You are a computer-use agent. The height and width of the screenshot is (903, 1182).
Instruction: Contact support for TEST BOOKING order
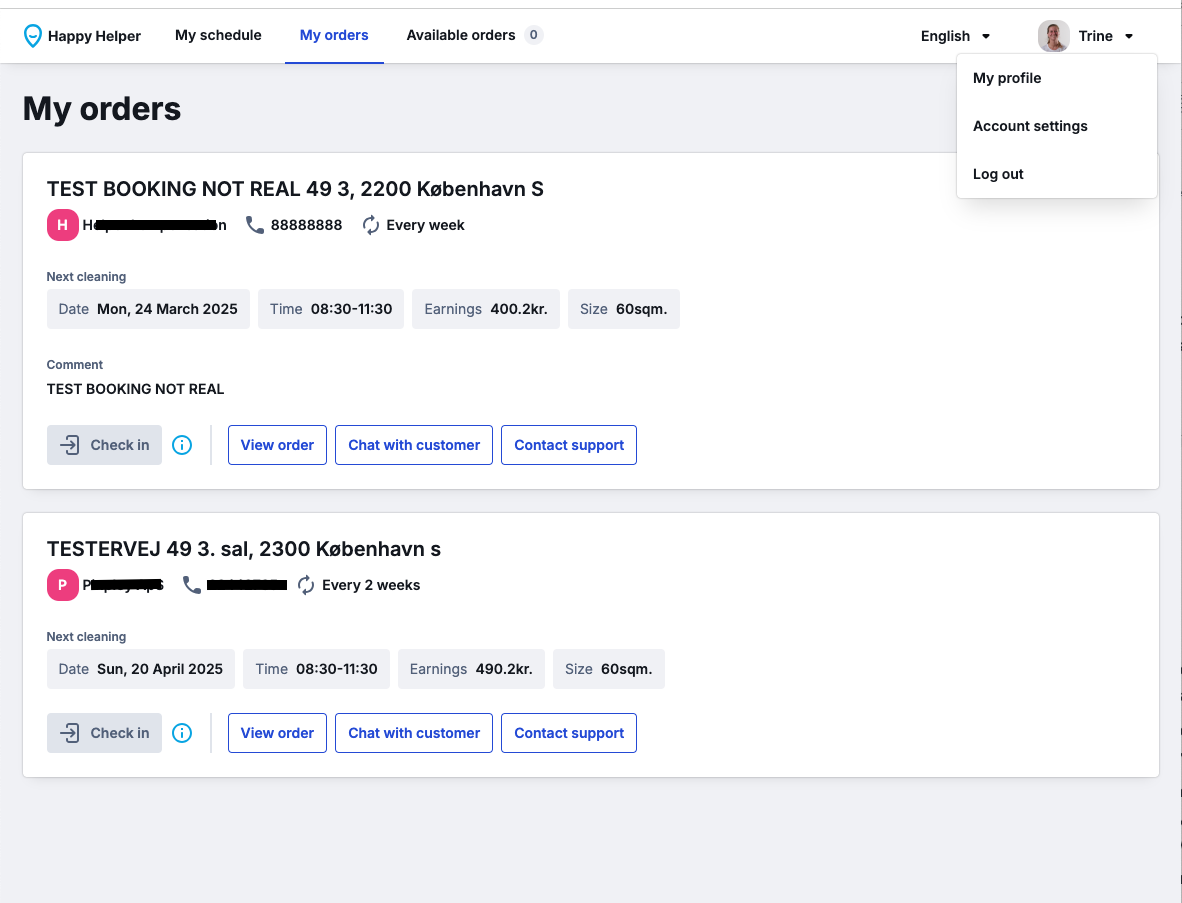[569, 445]
